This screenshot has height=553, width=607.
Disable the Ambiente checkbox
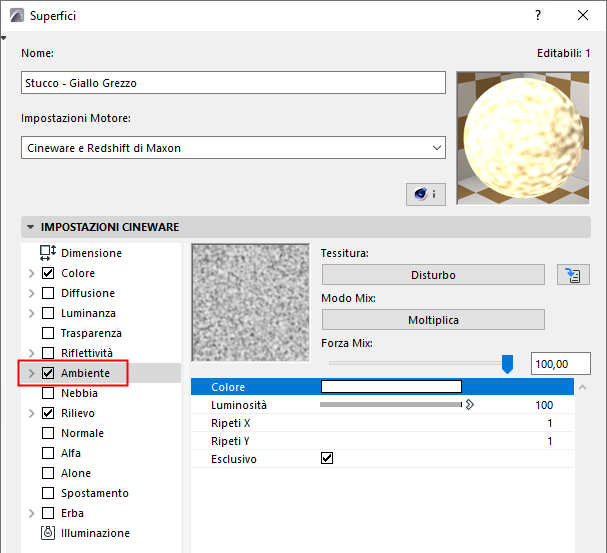click(48, 373)
